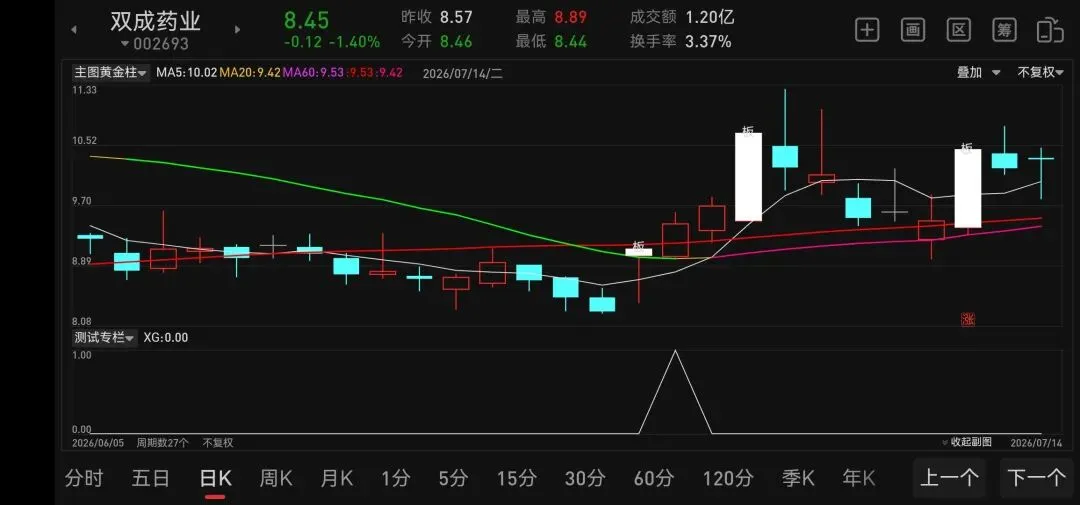Select the 周K tab
This screenshot has width=1080, height=505.
tap(276, 478)
